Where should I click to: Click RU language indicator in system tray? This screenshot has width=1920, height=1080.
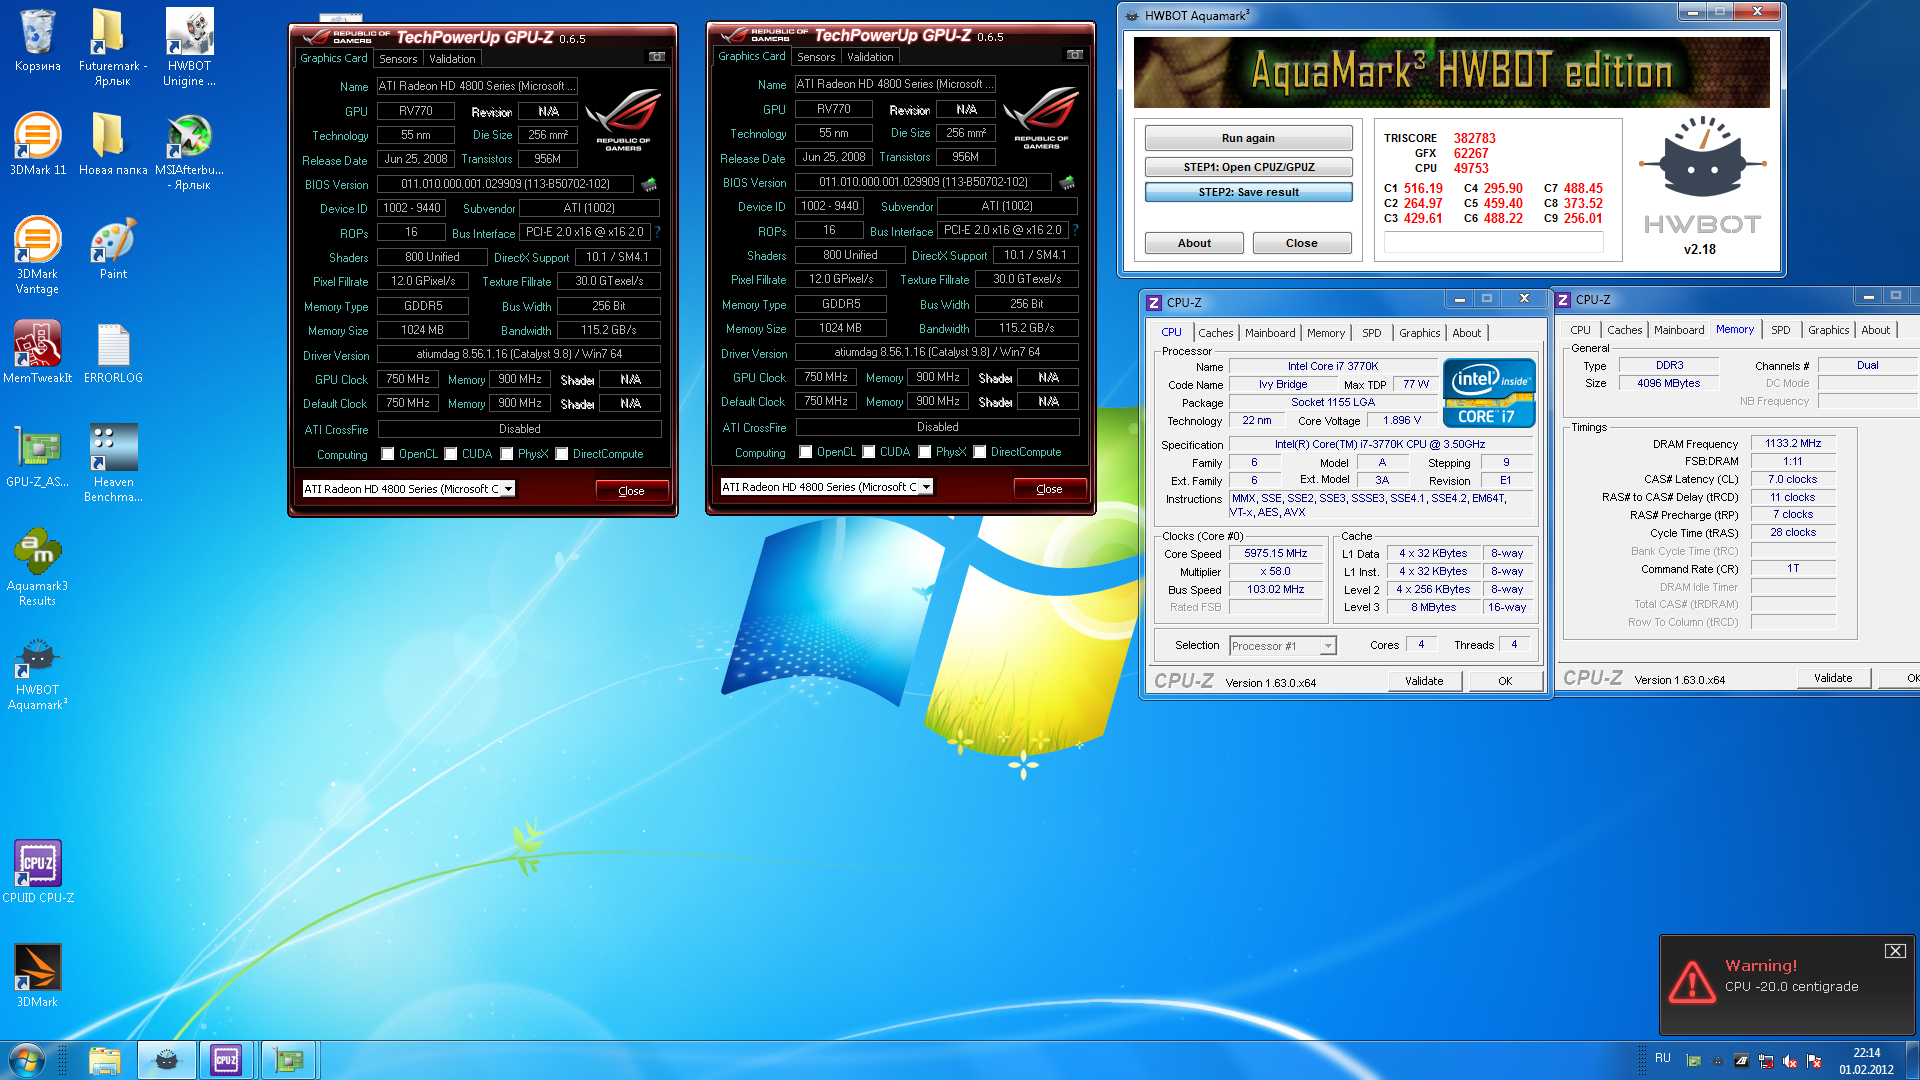(x=1663, y=1058)
